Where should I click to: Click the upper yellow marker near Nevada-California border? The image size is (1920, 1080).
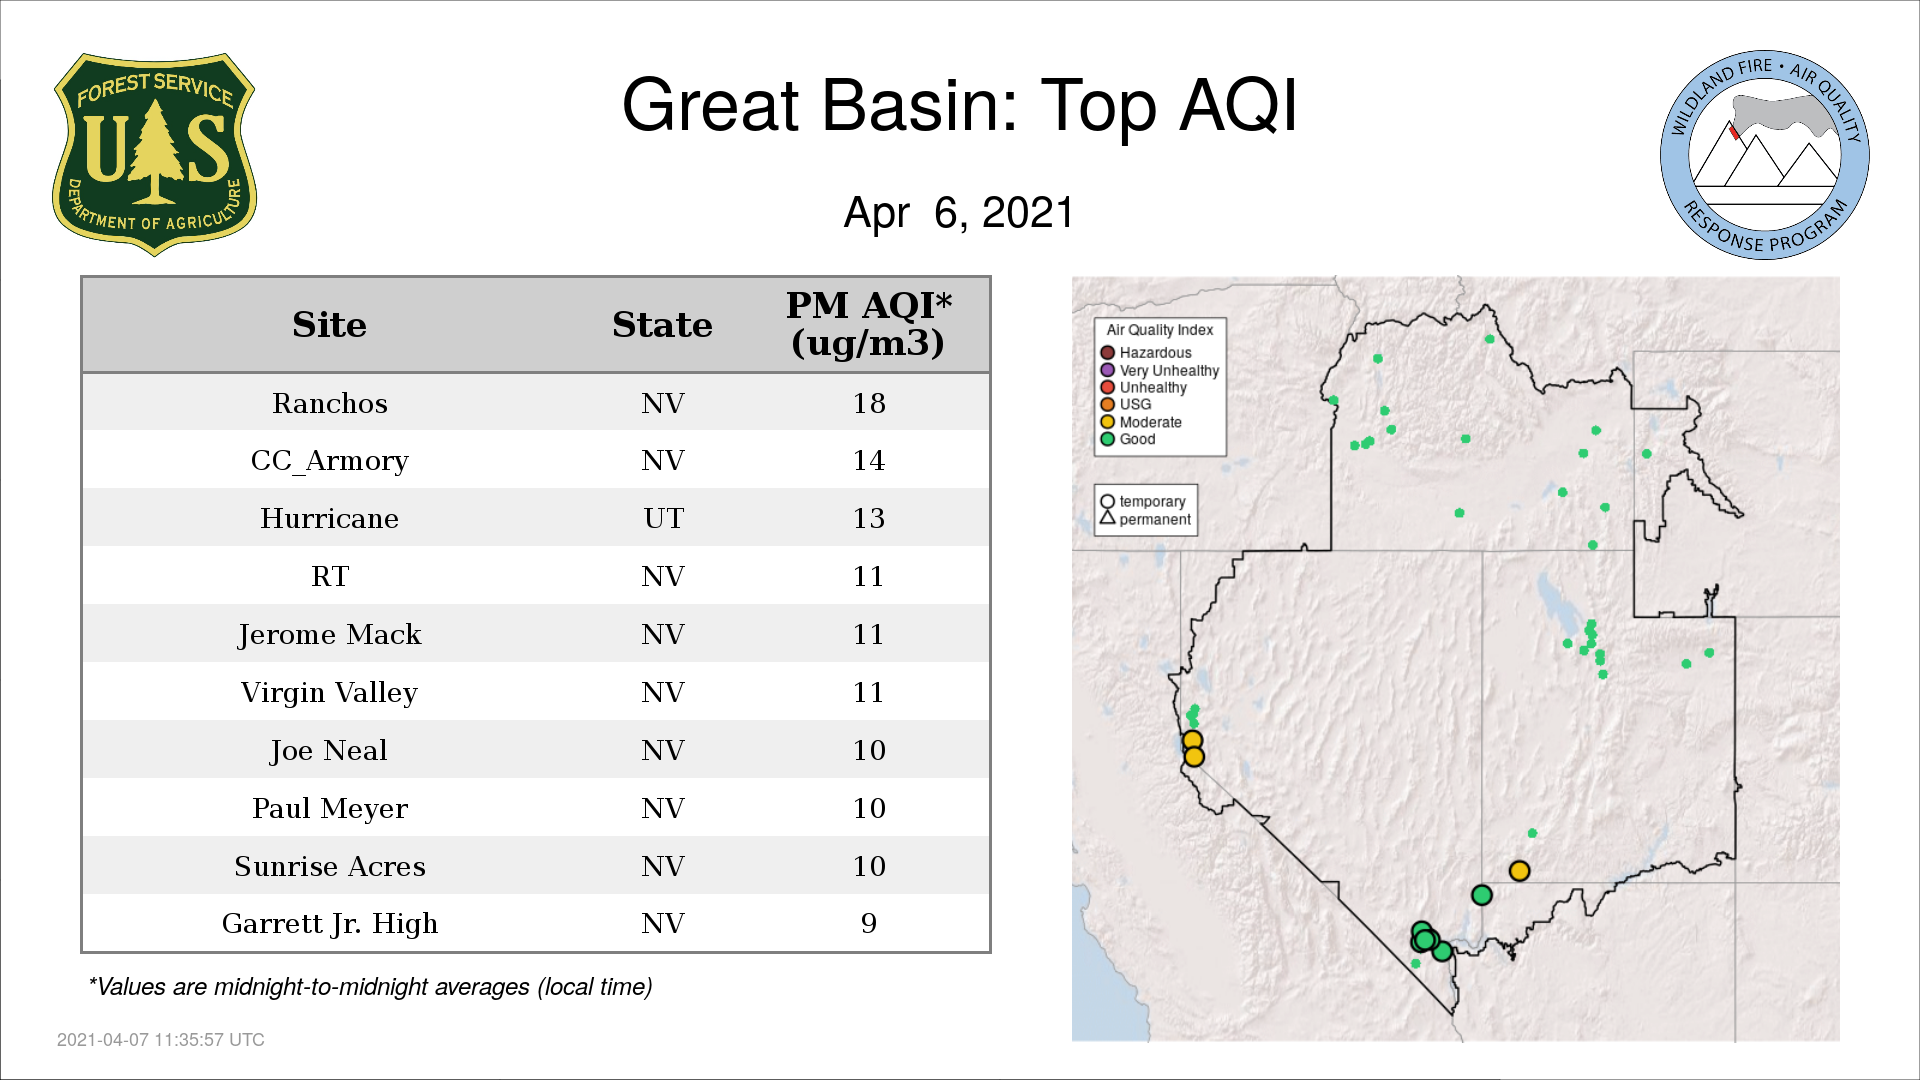(1192, 741)
